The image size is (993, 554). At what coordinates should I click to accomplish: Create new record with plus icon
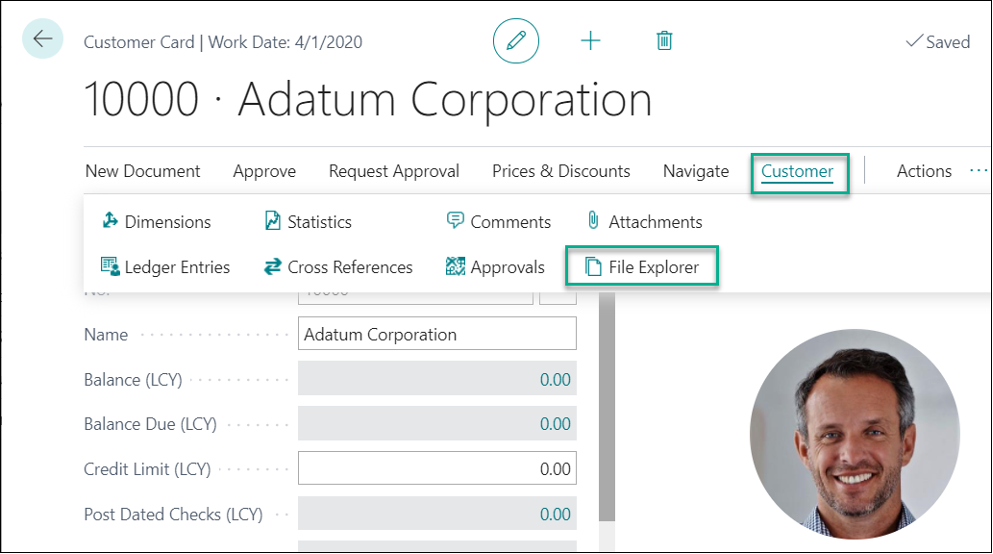[590, 41]
